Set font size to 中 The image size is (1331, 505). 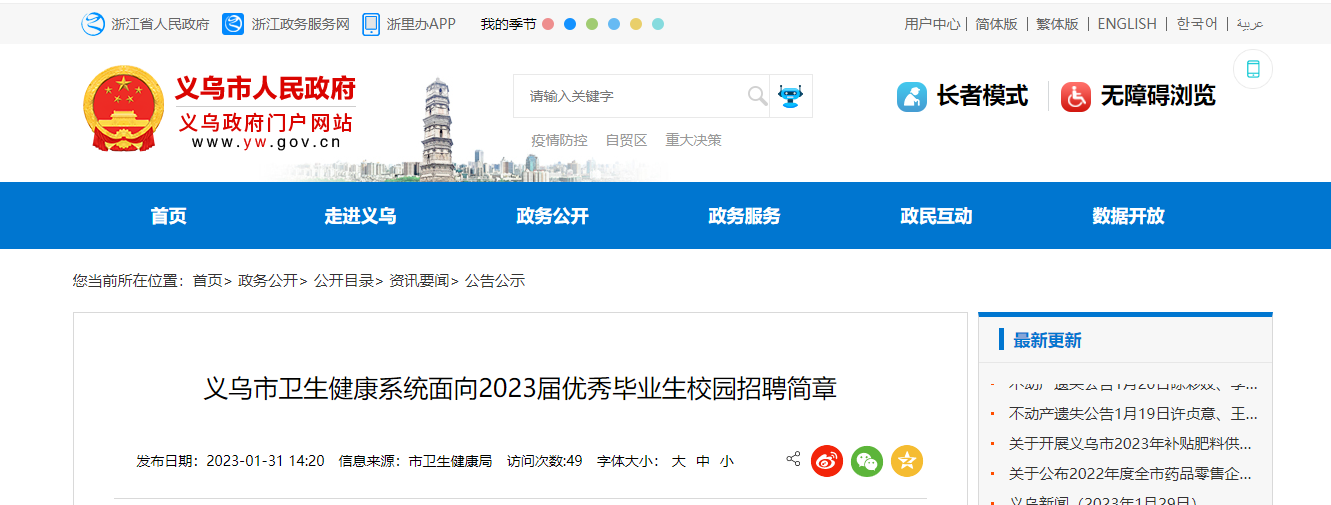coord(703,461)
